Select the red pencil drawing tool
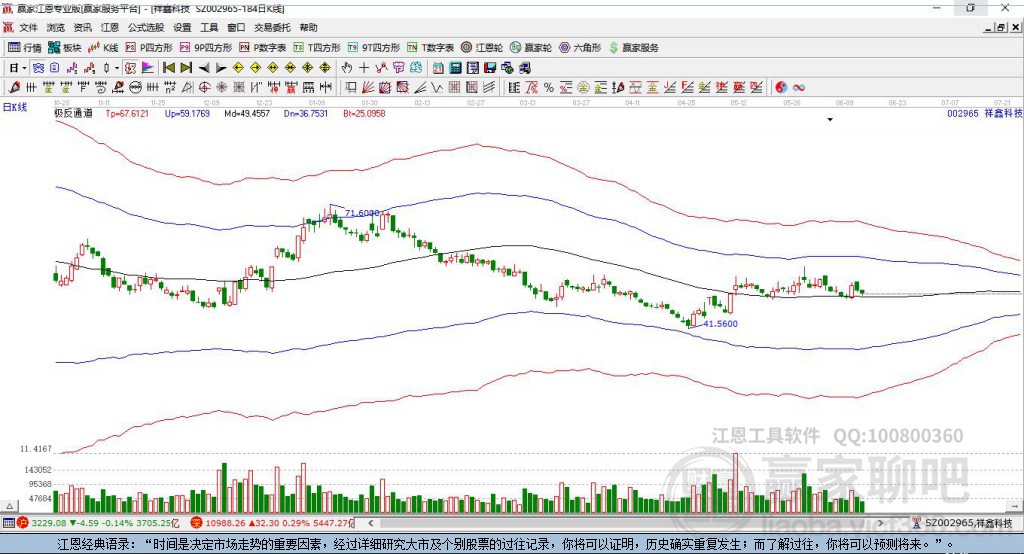This screenshot has width=1024, height=554. pyautogui.click(x=14, y=88)
